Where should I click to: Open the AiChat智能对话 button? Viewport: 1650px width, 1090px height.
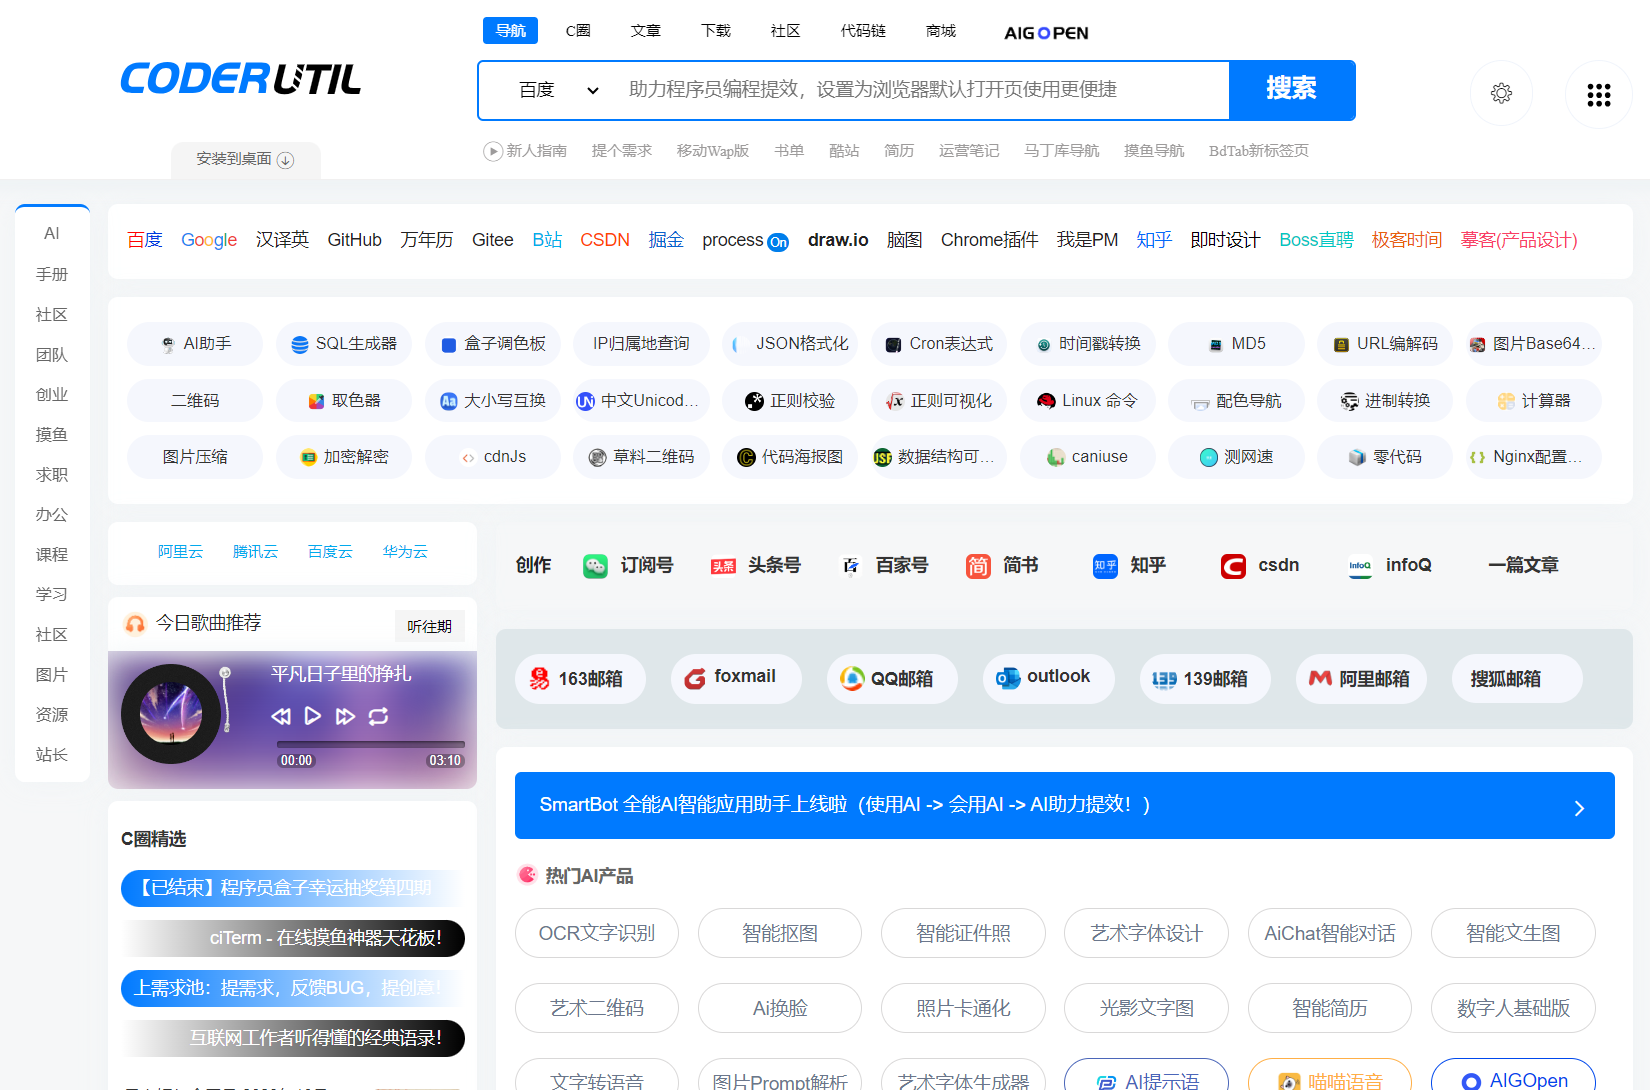[1330, 933]
